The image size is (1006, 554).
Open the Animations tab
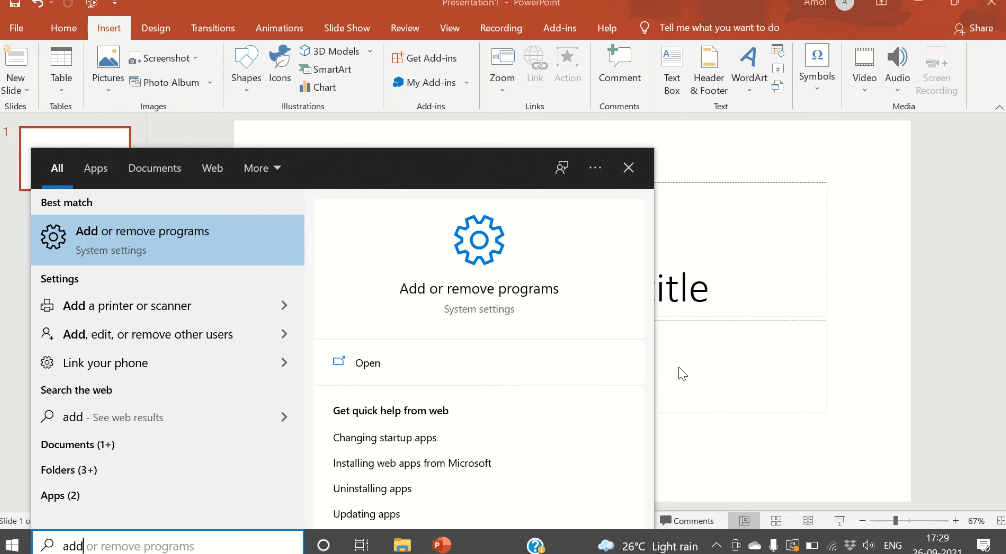[x=279, y=28]
